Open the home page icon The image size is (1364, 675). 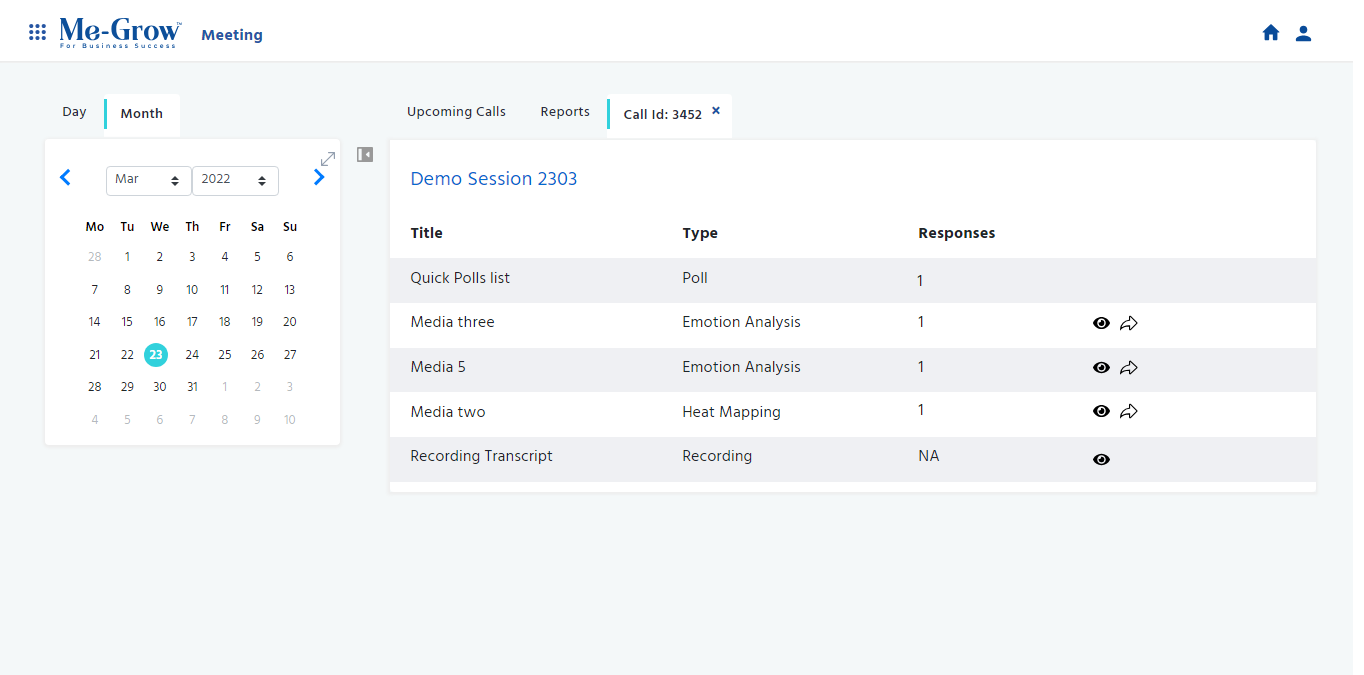pyautogui.click(x=1271, y=31)
